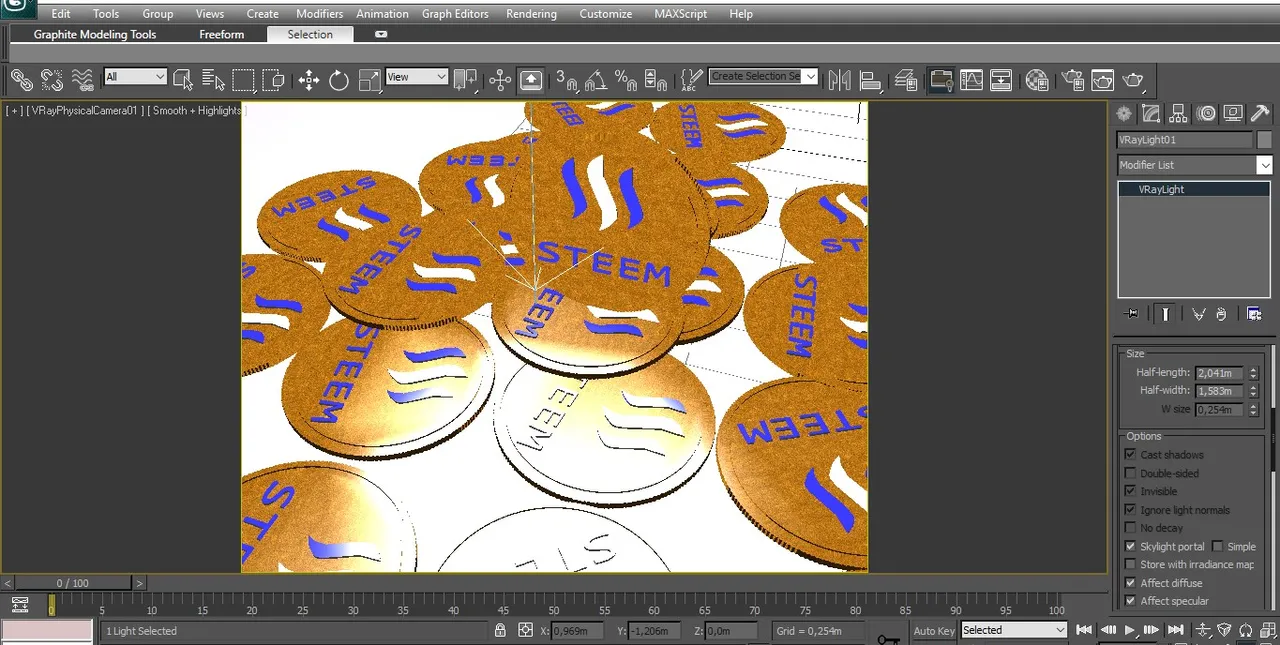The image size is (1280, 645).
Task: Toggle the Skylight portal checkbox
Action: [1131, 546]
